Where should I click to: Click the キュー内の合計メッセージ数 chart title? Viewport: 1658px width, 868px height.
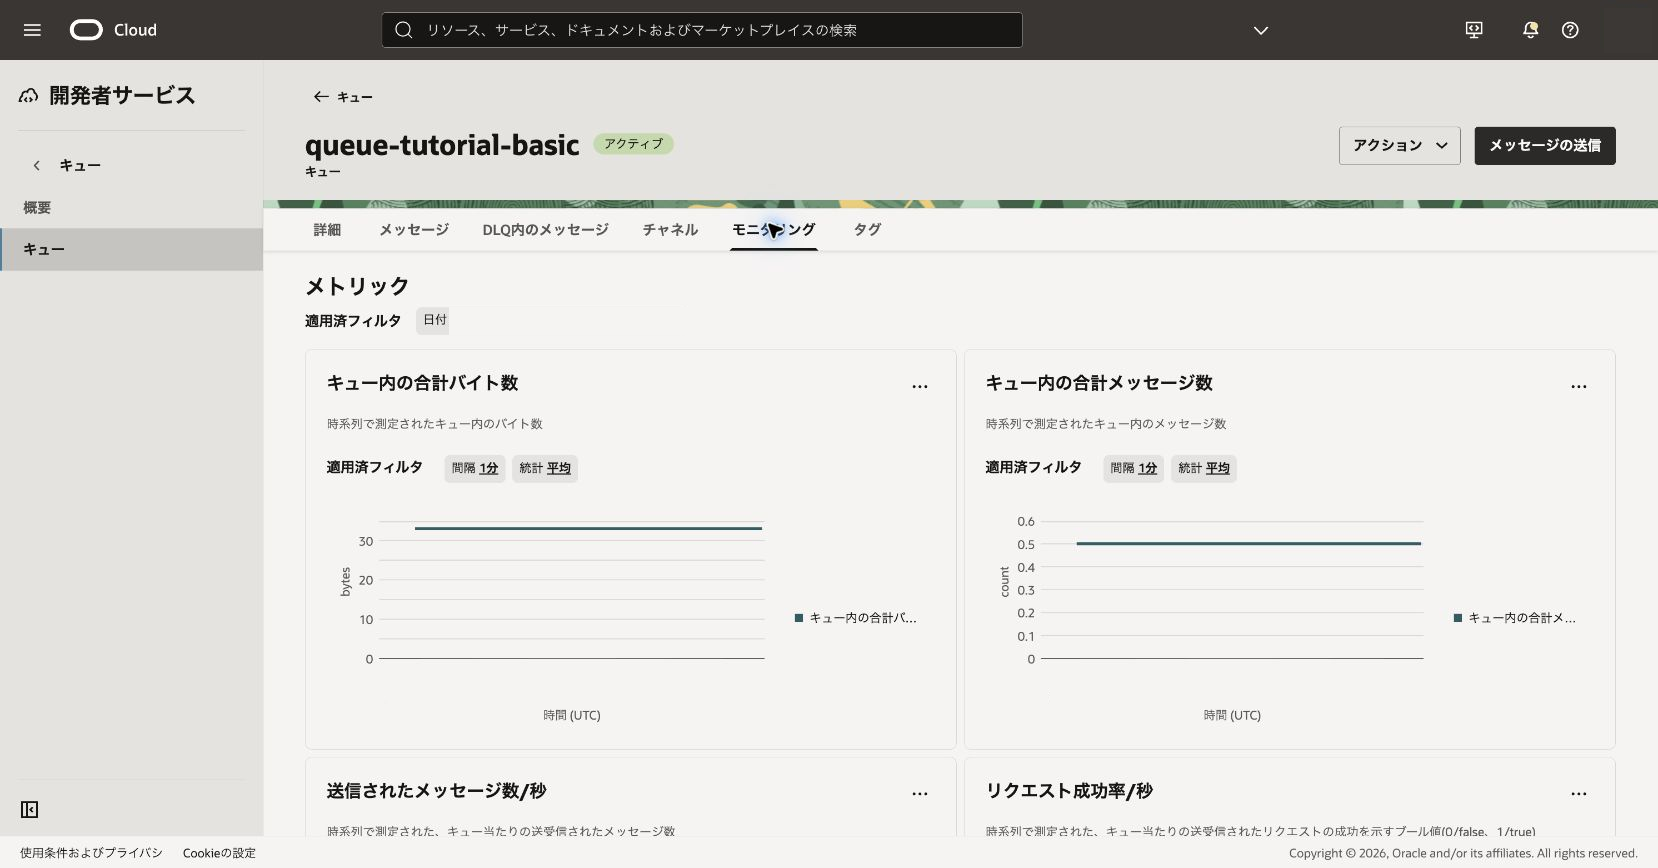pos(1099,383)
